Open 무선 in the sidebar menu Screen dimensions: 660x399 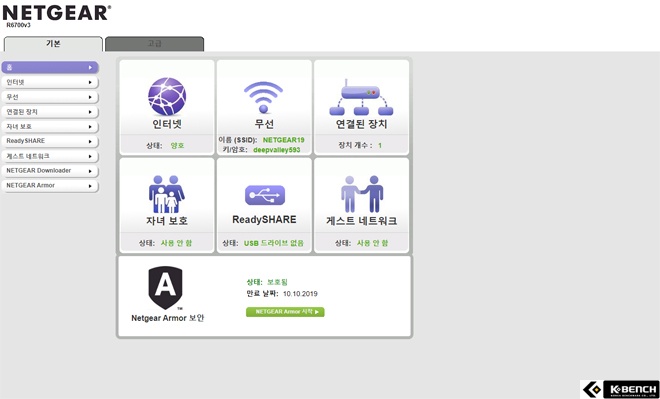point(50,97)
